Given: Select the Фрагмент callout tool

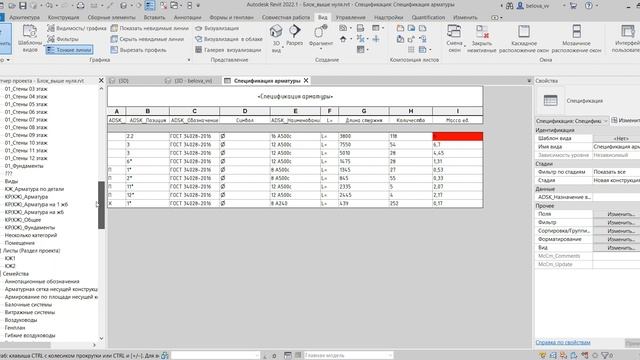Looking at the screenshot, I should point(321,36).
